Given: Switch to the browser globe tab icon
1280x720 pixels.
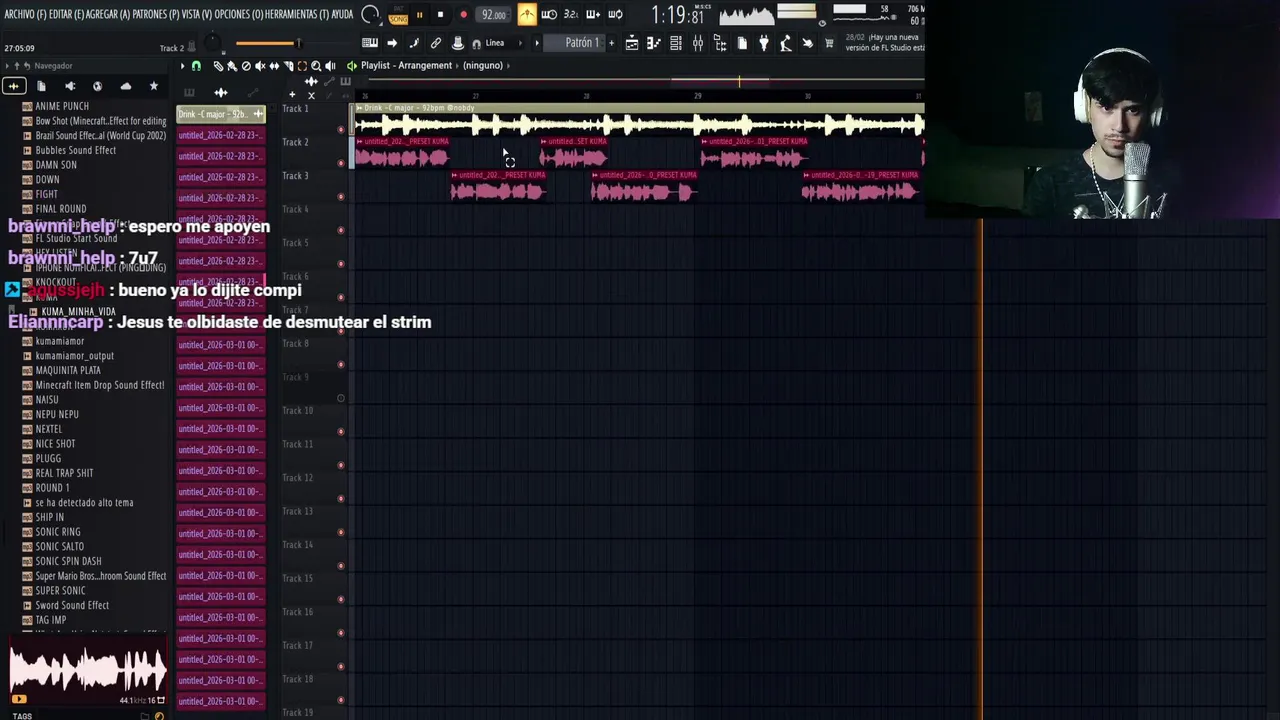Looking at the screenshot, I should click(x=97, y=87).
